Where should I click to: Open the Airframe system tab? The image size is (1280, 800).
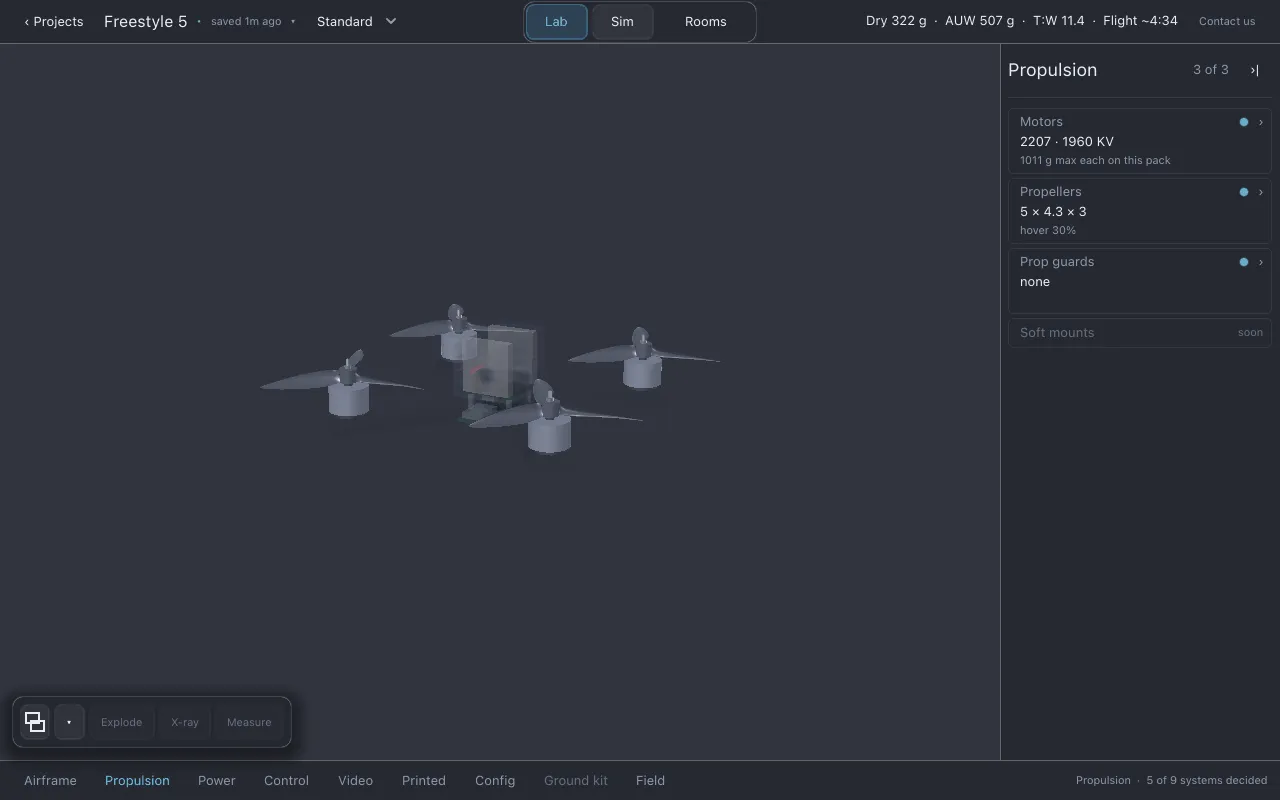tap(50, 780)
